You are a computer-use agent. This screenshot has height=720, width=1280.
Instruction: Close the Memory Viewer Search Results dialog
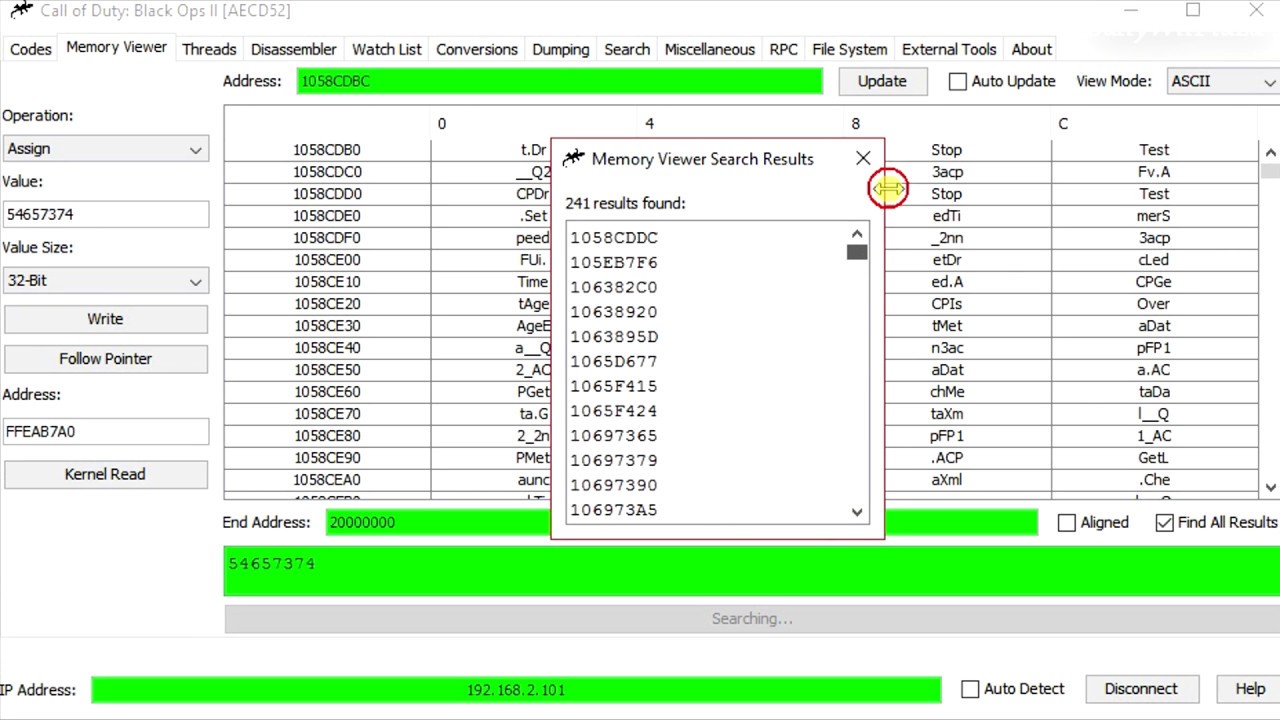pos(863,158)
